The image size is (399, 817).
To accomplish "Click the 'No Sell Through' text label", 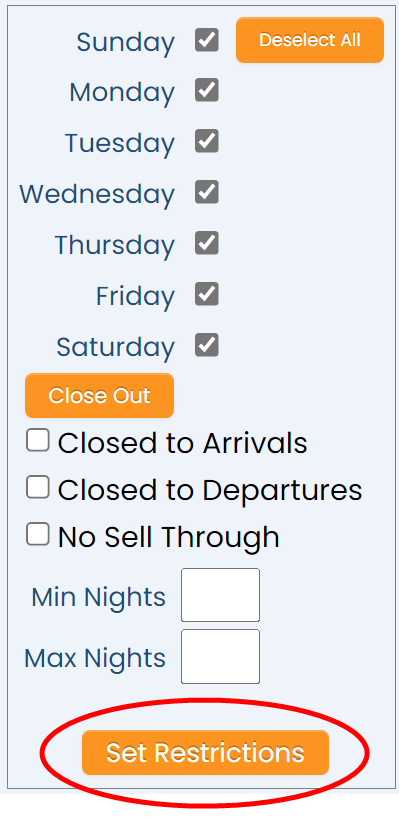I will pyautogui.click(x=169, y=537).
